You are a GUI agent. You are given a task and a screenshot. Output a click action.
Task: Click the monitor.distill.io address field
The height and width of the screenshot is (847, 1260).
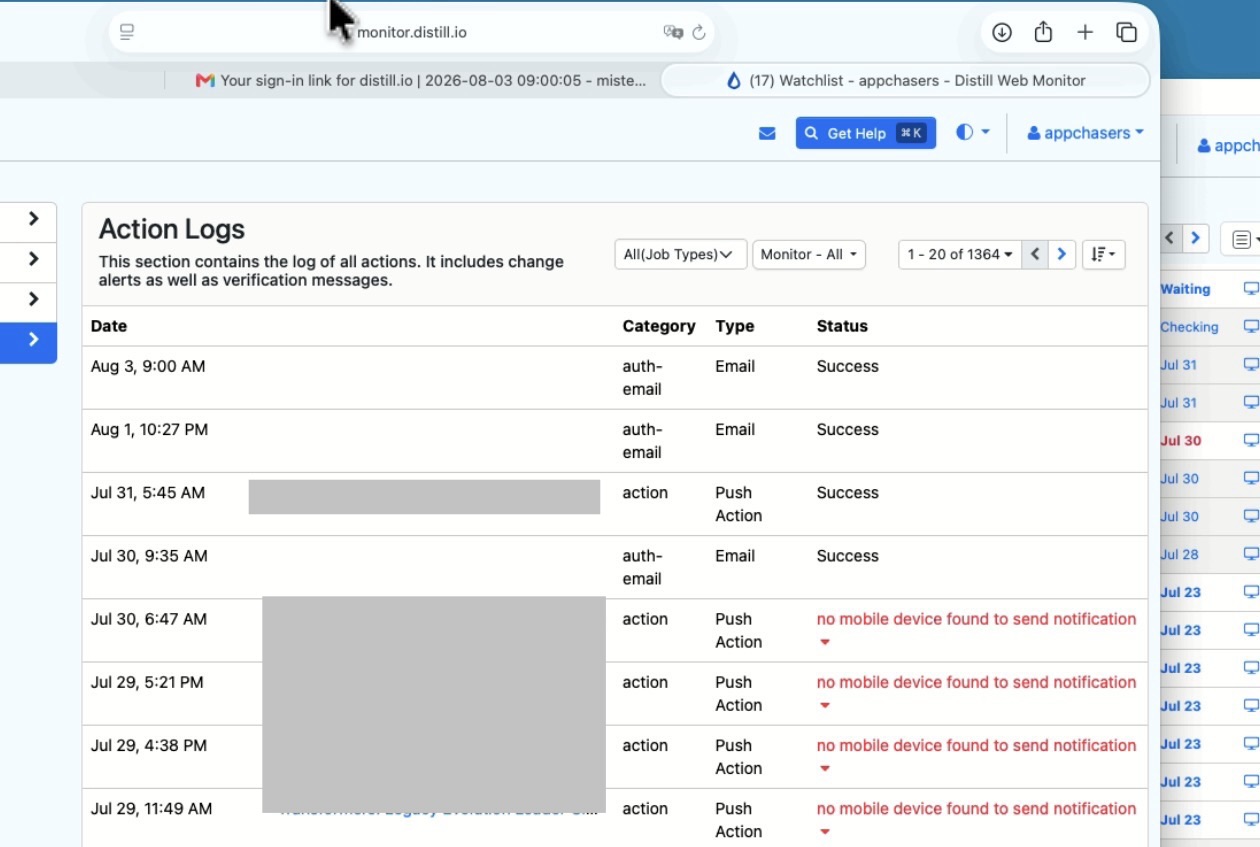point(411,32)
